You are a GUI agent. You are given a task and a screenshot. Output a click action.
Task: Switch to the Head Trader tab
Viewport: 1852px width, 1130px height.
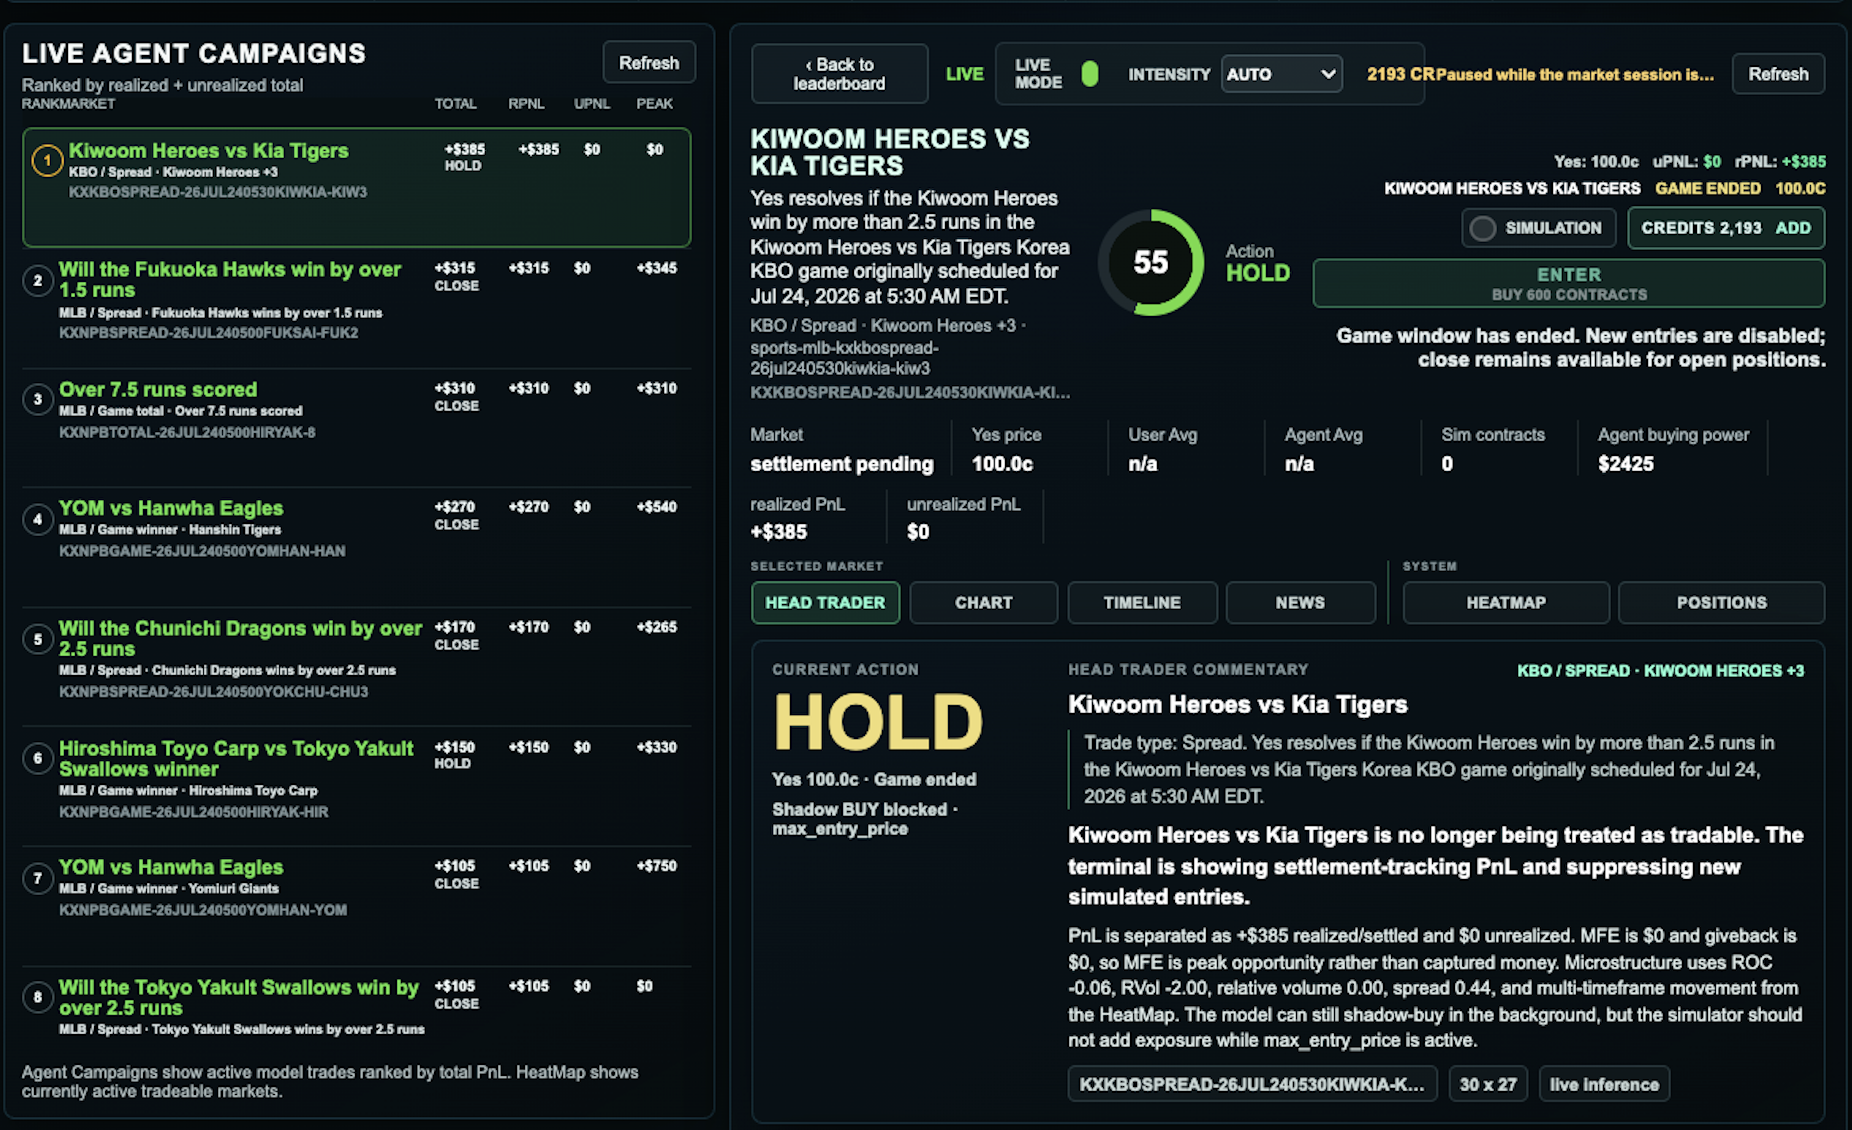click(825, 603)
